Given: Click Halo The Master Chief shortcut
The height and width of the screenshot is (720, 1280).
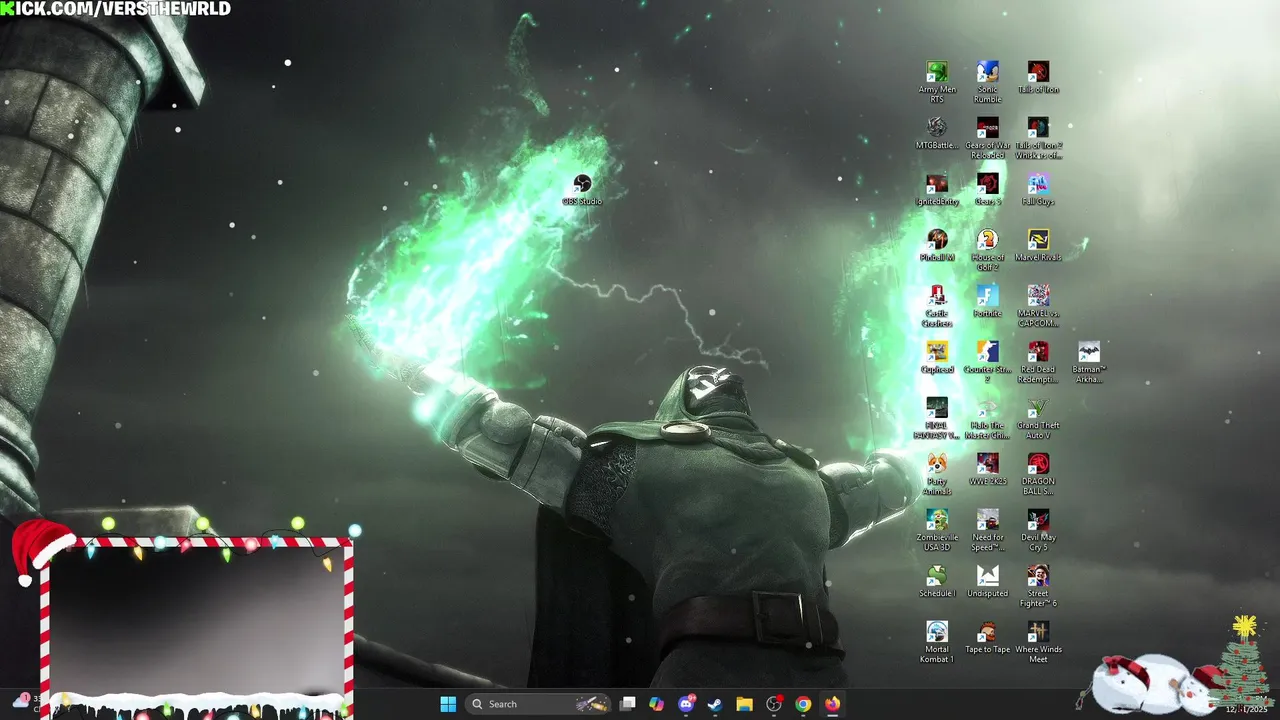Looking at the screenshot, I should (987, 418).
